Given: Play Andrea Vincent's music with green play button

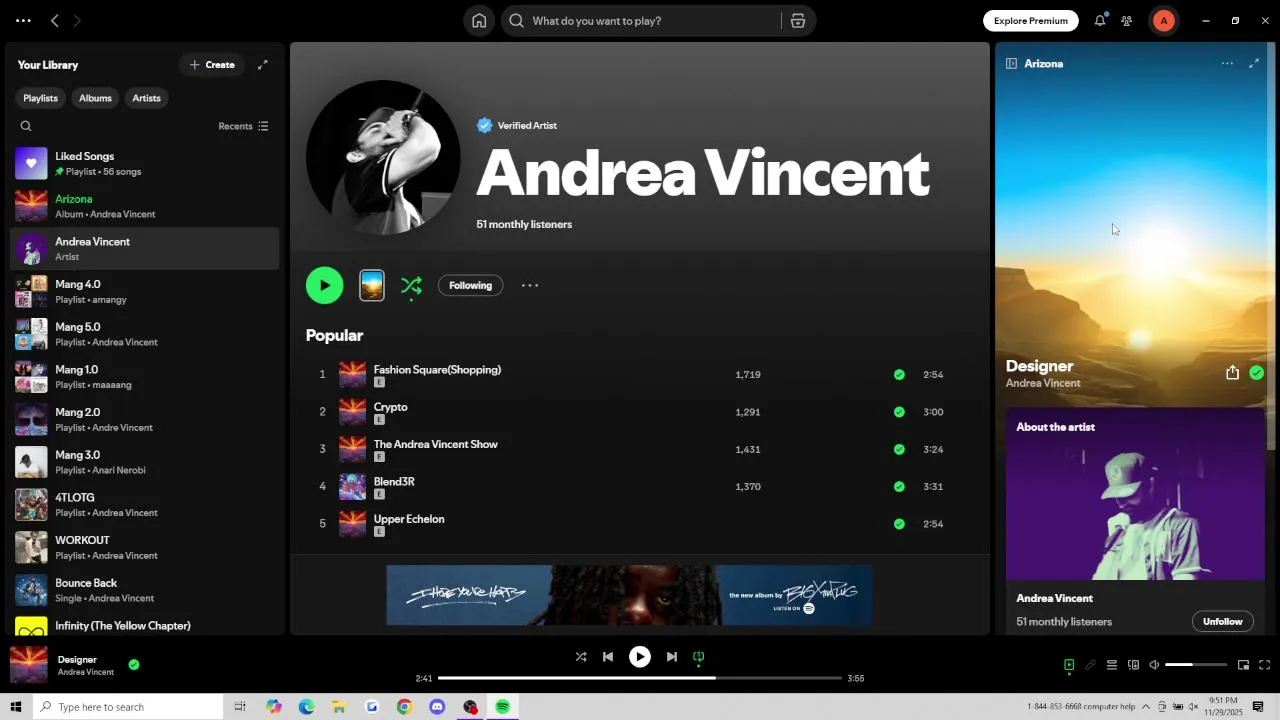Looking at the screenshot, I should point(324,285).
